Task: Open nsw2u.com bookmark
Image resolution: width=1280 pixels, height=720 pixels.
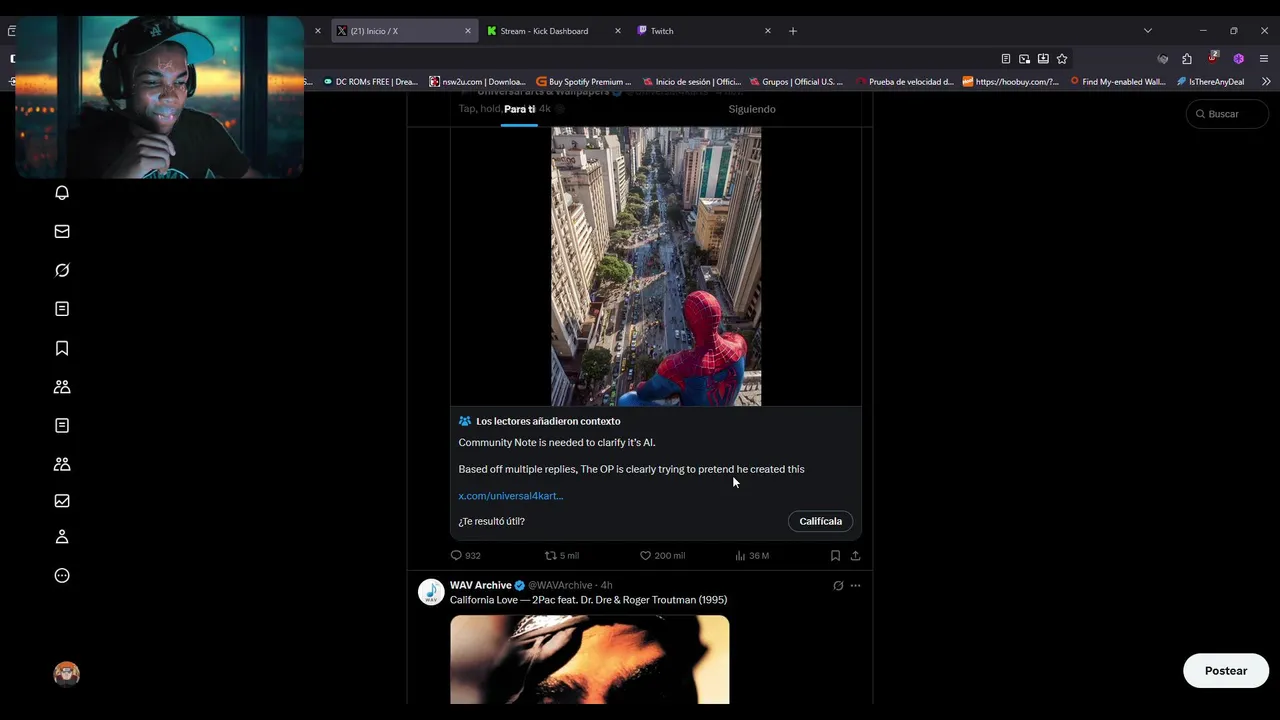Action: (477, 82)
